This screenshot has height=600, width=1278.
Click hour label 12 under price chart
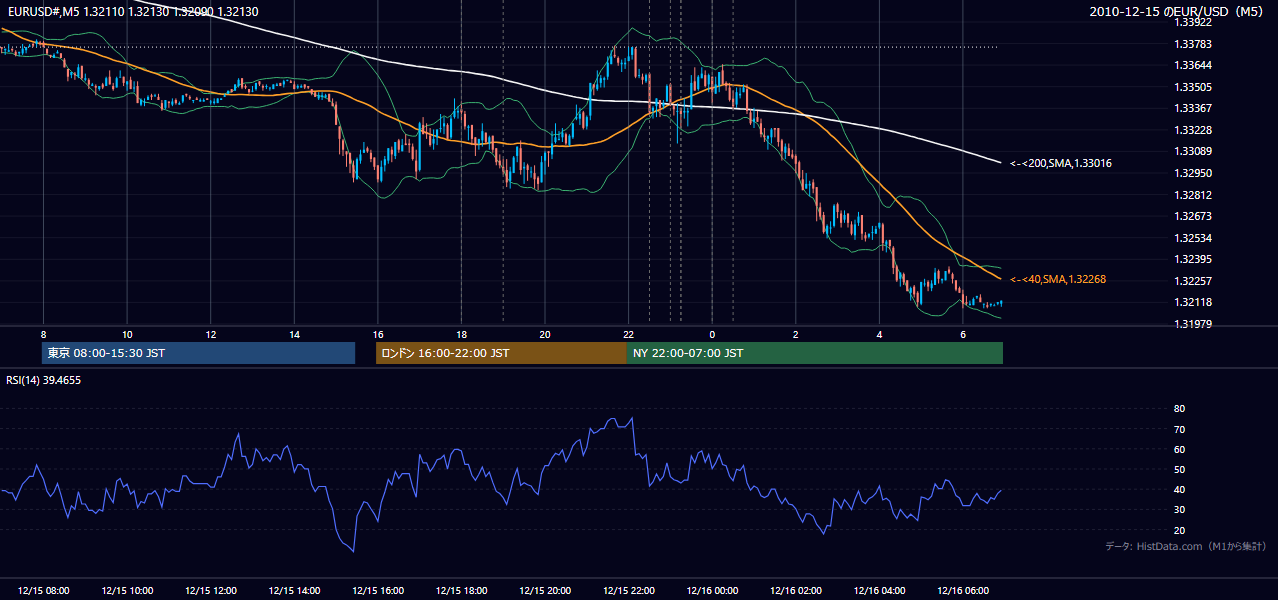point(210,334)
